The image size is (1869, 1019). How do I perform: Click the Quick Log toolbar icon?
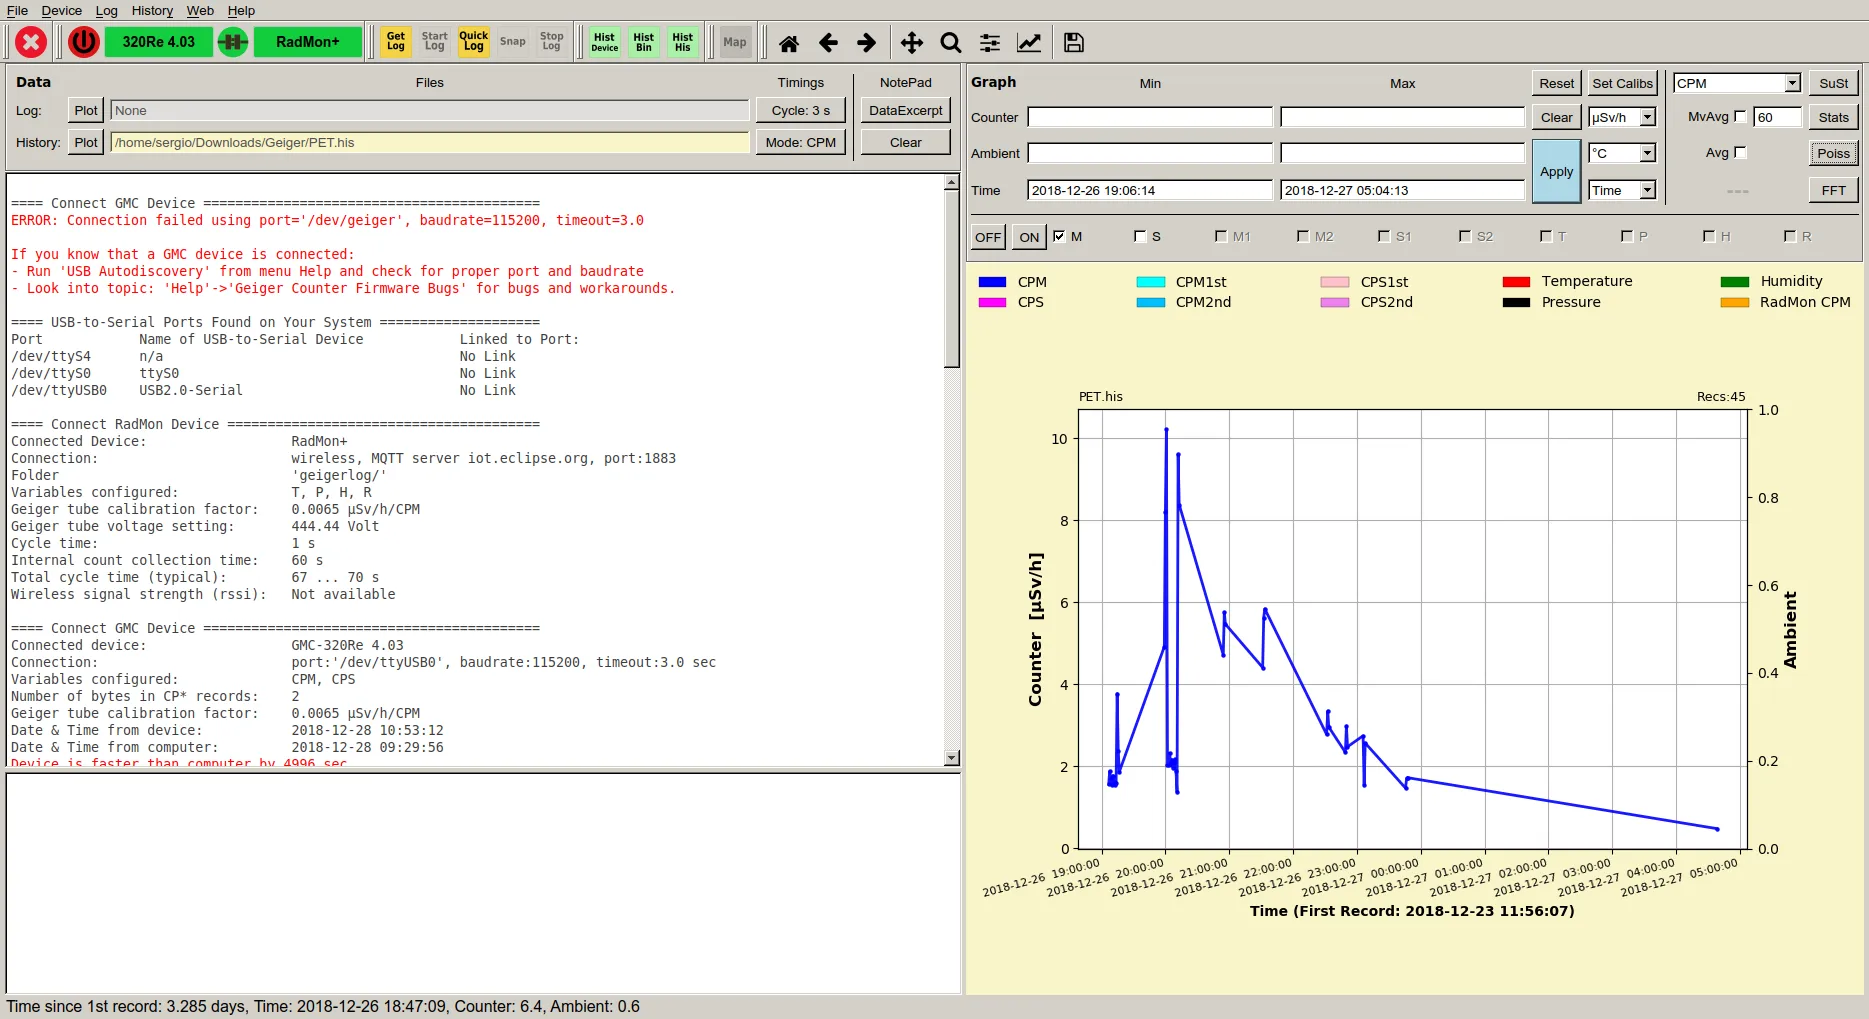[473, 42]
